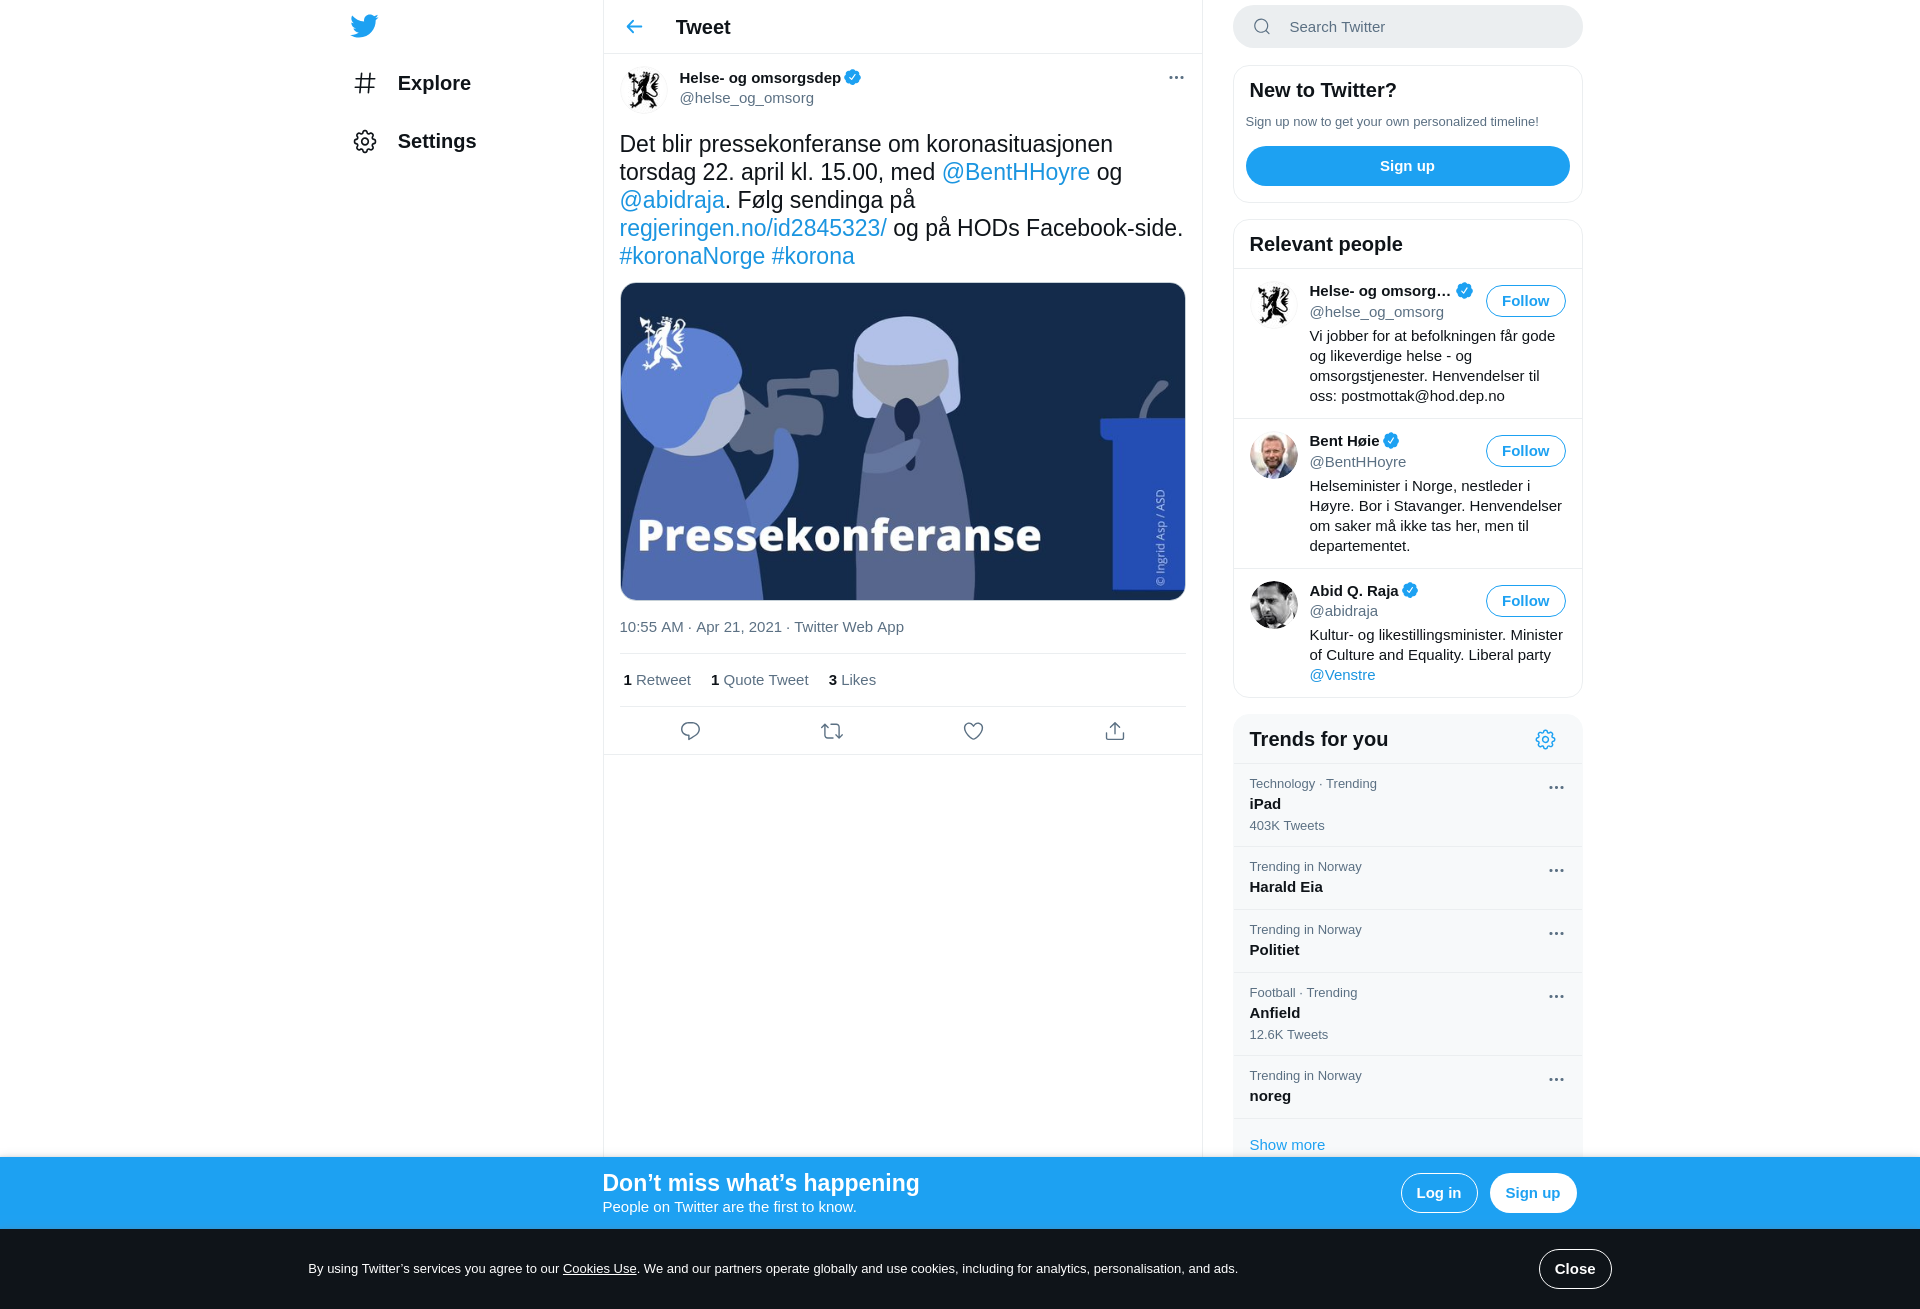Follow Helse- og omsorgsdep in Relevant people
The image size is (1920, 1309).
[1525, 301]
